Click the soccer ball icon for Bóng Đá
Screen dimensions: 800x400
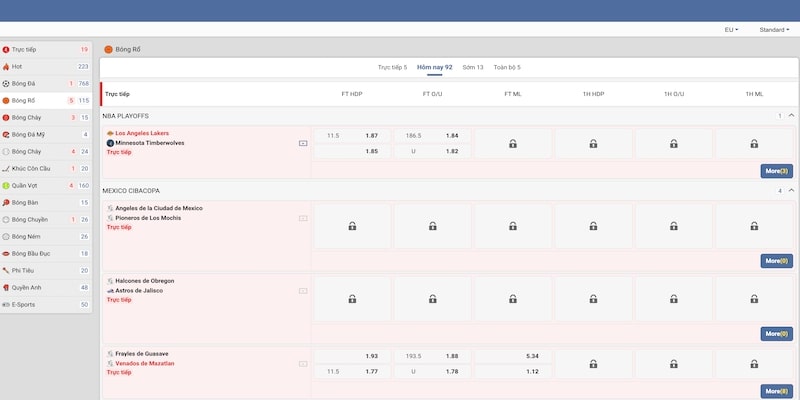tap(6, 83)
